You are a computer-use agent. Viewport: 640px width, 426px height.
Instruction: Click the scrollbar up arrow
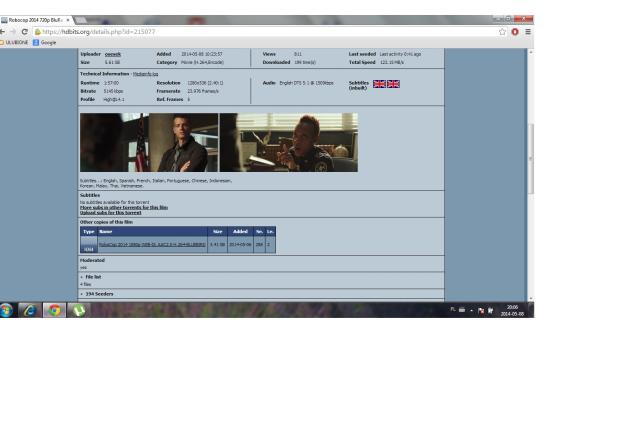531,52
